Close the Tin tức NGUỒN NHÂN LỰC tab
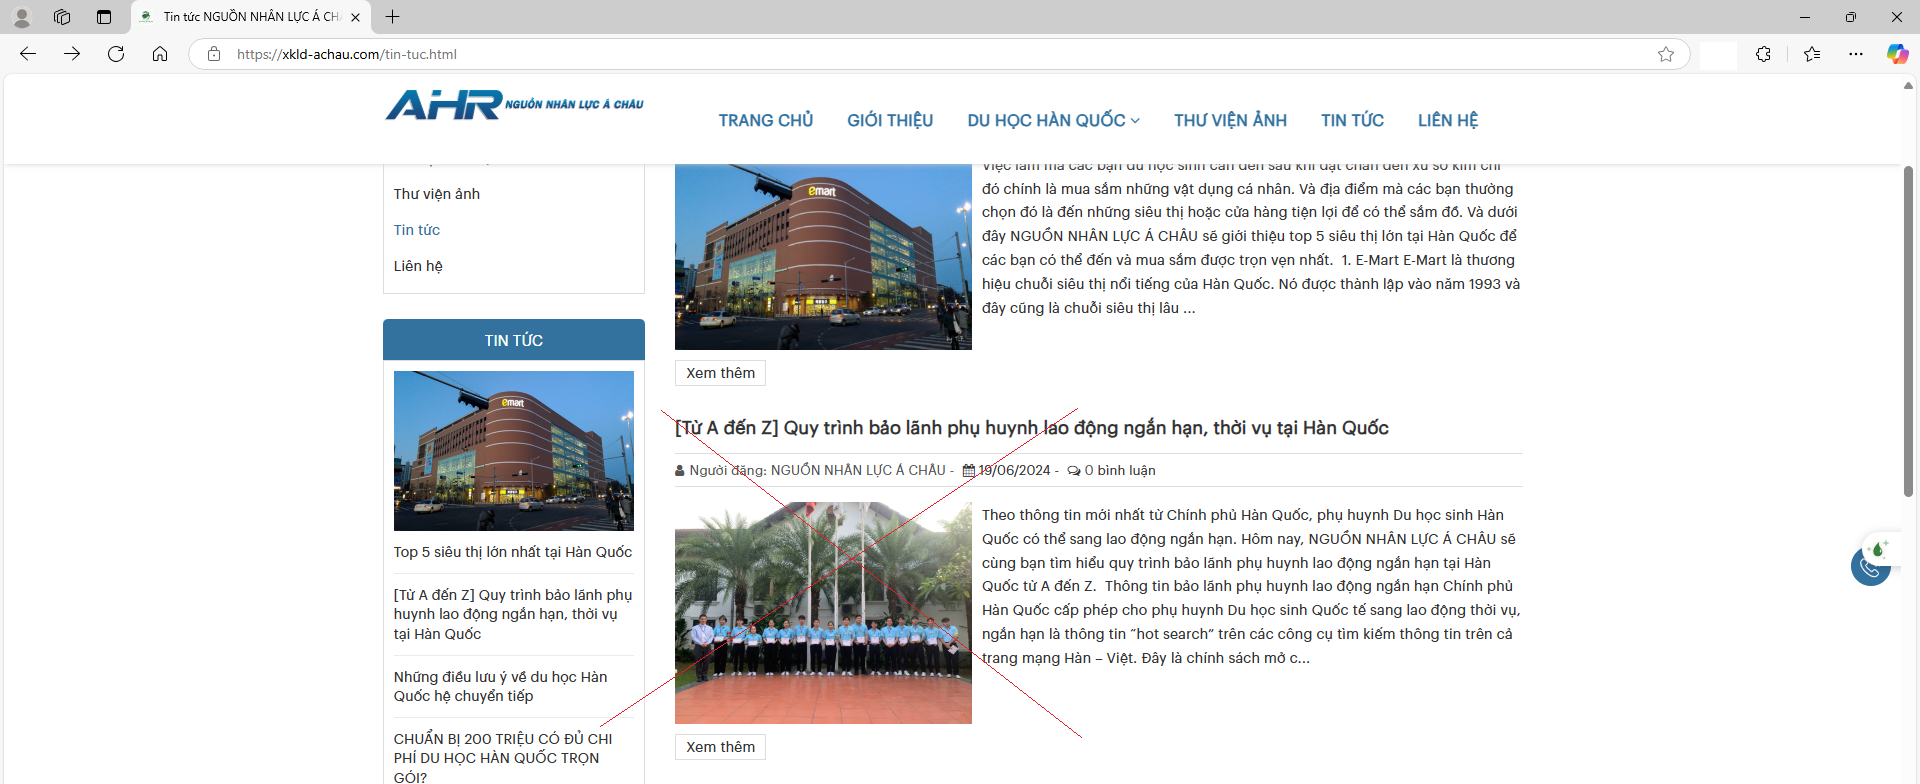This screenshot has height=784, width=1920. click(355, 17)
